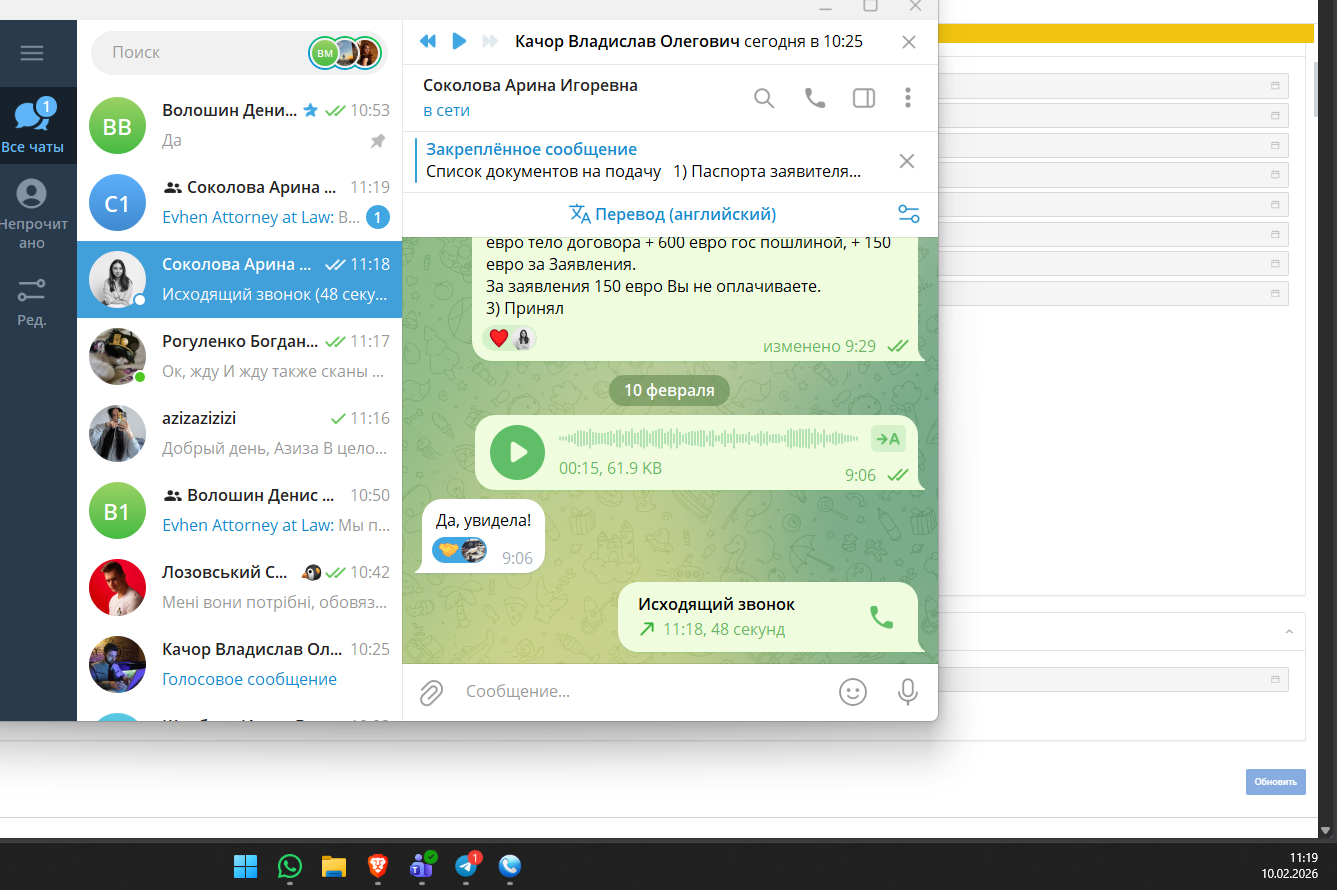Skip to previous track in audio player bar
The width and height of the screenshot is (1337, 890).
tap(428, 41)
